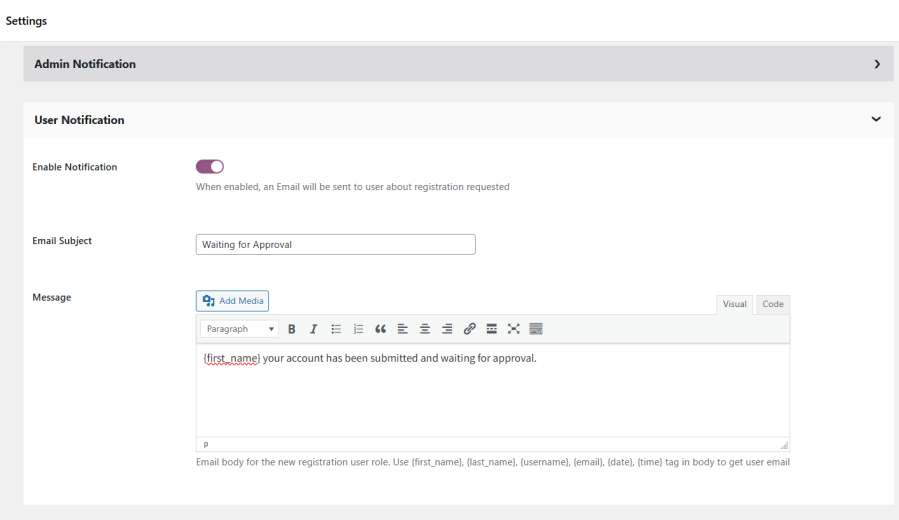Align message text right

[x=447, y=329]
